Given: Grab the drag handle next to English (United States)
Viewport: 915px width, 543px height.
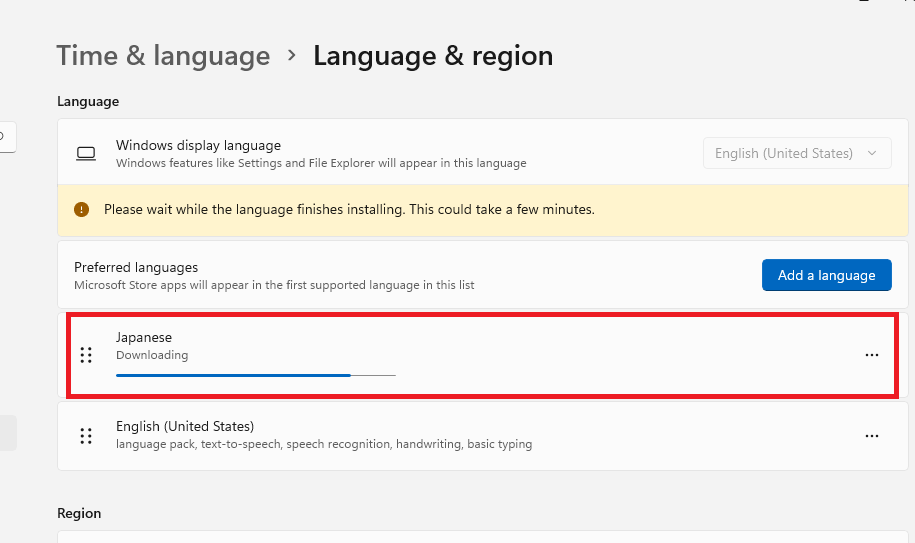Looking at the screenshot, I should 86,436.
